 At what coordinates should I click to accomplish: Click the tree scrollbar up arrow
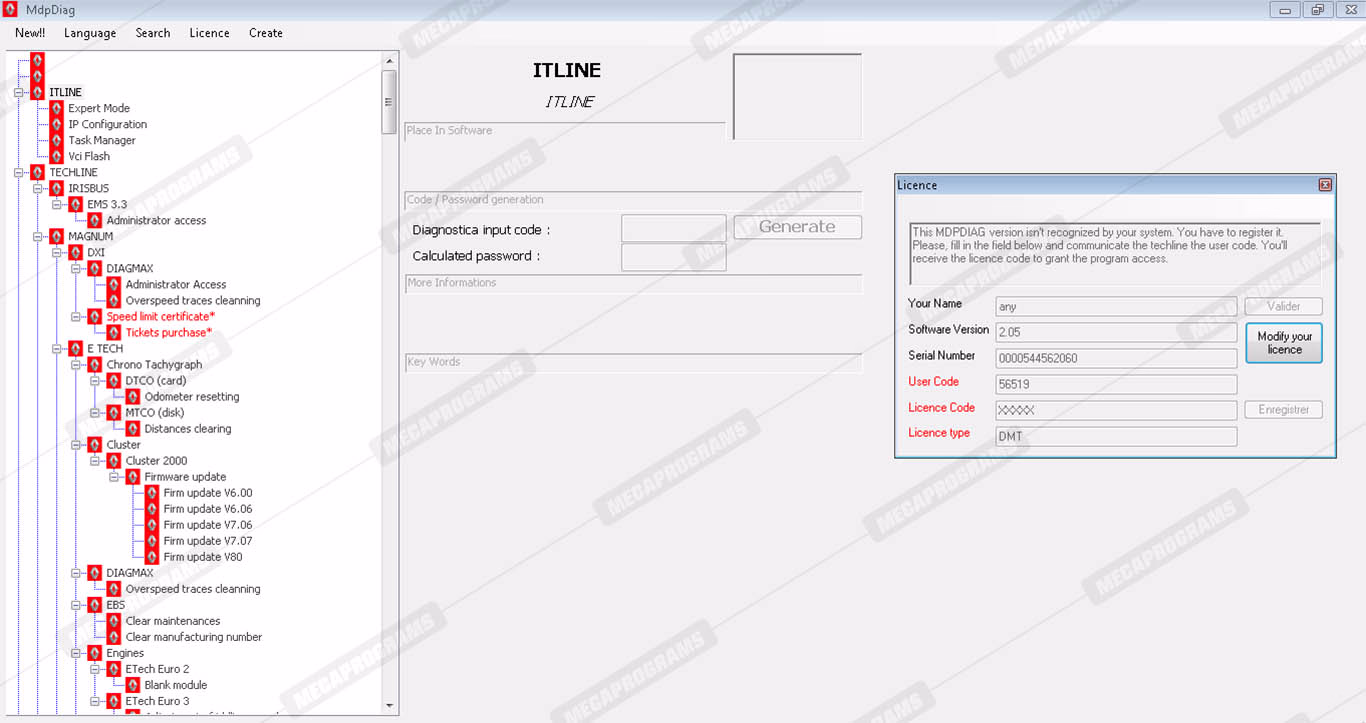click(390, 60)
